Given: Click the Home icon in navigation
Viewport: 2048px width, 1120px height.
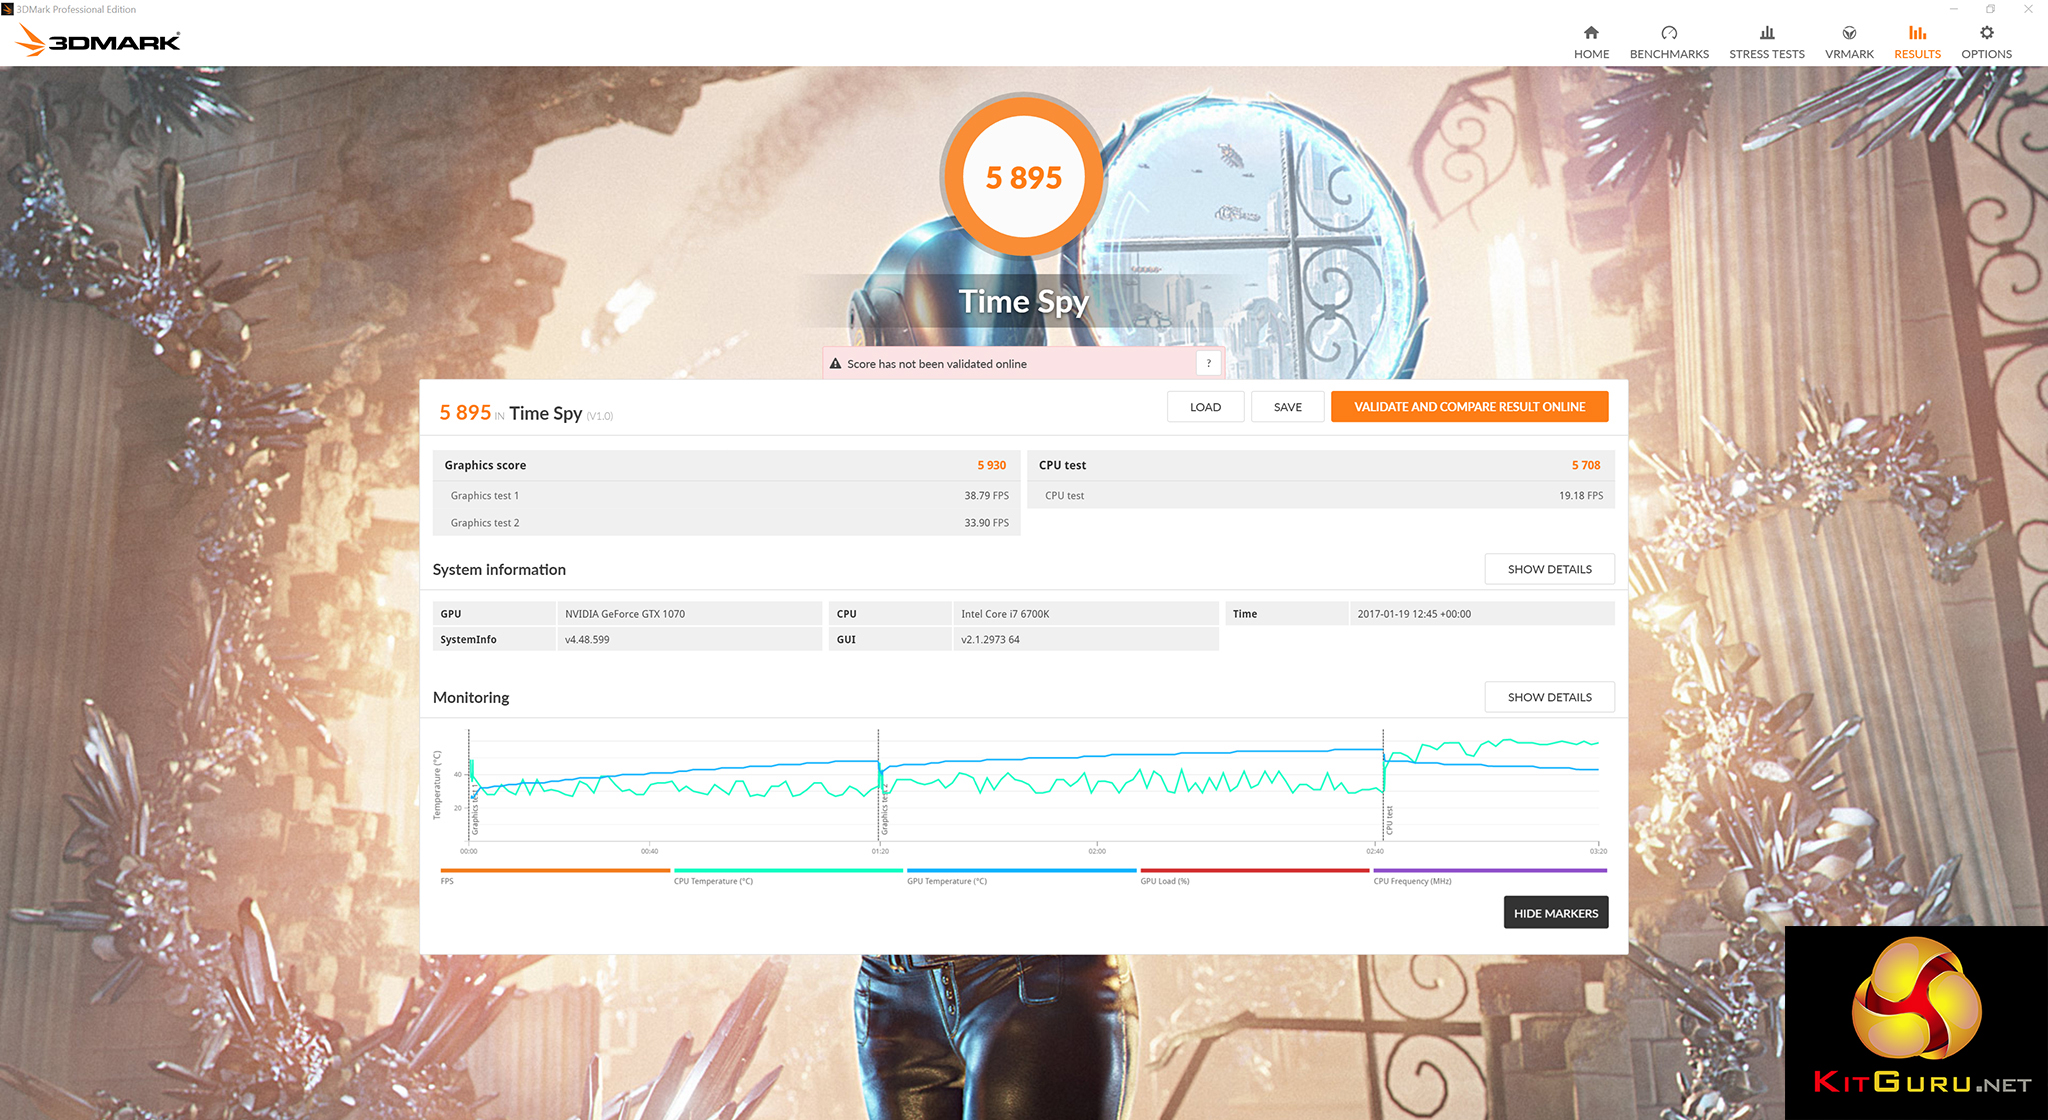Looking at the screenshot, I should 1591,33.
